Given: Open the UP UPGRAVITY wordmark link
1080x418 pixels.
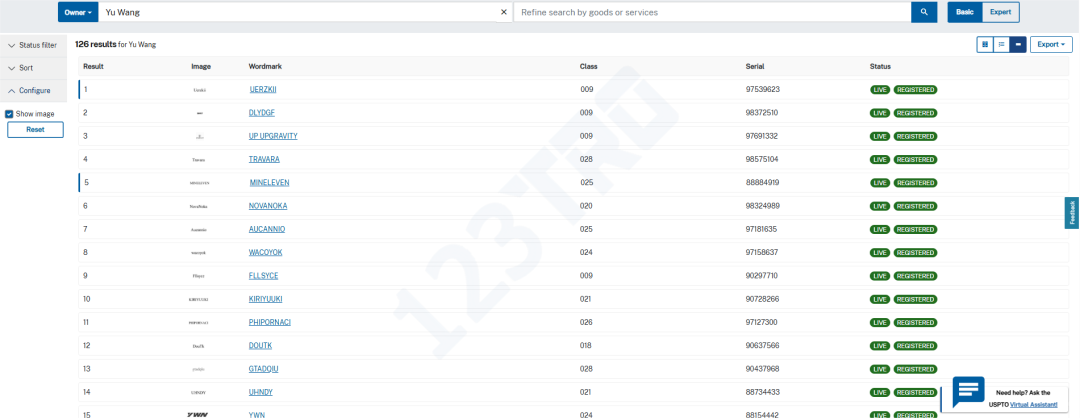Looking at the screenshot, I should 273,136.
